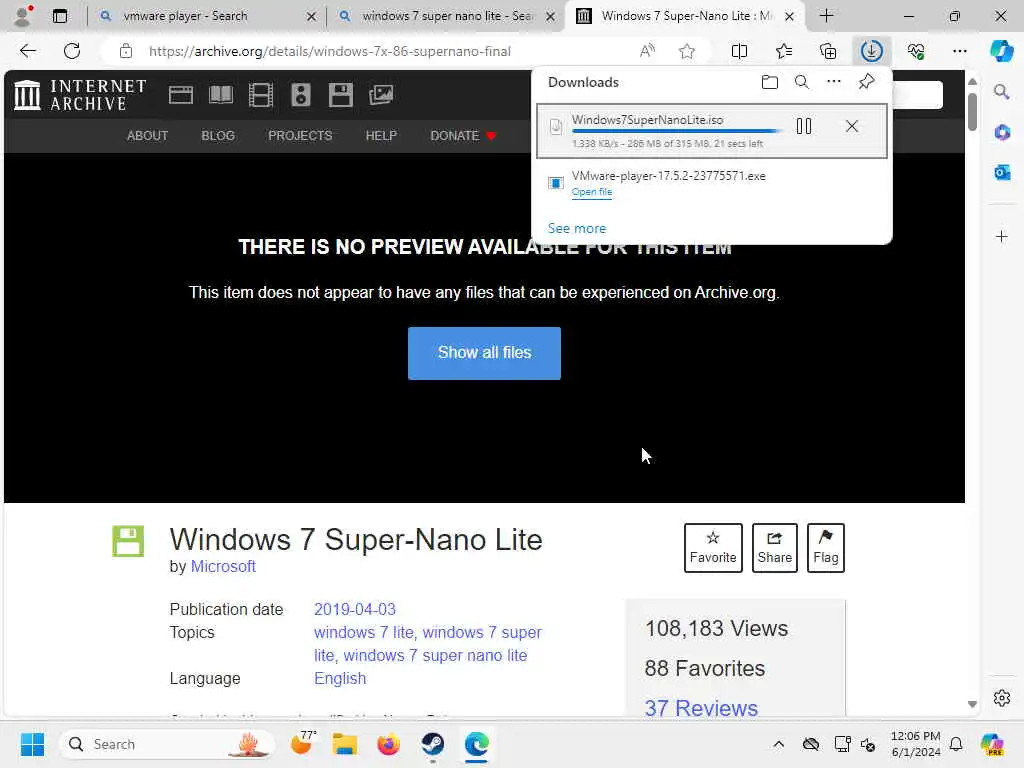The image size is (1024, 768).
Task: Open DONATE menu item
Action: [x=463, y=136]
